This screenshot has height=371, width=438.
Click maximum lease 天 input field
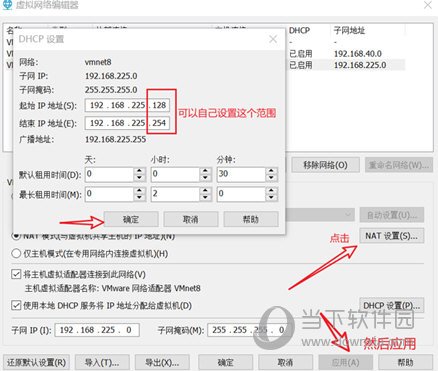[109, 194]
